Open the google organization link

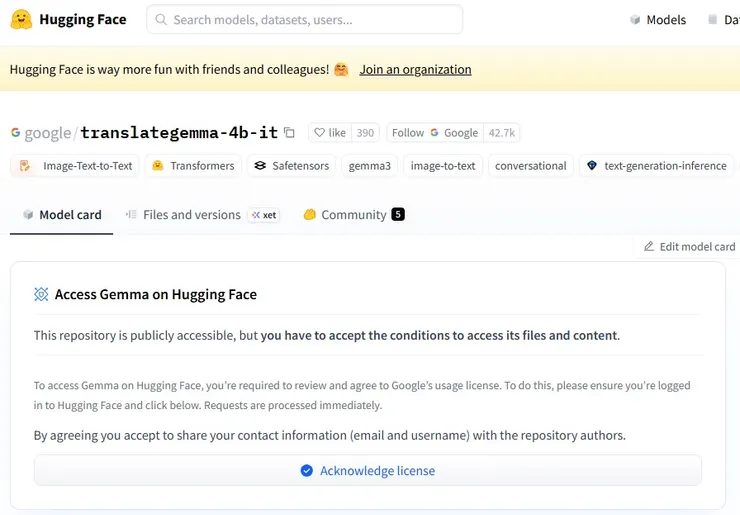click(47, 133)
